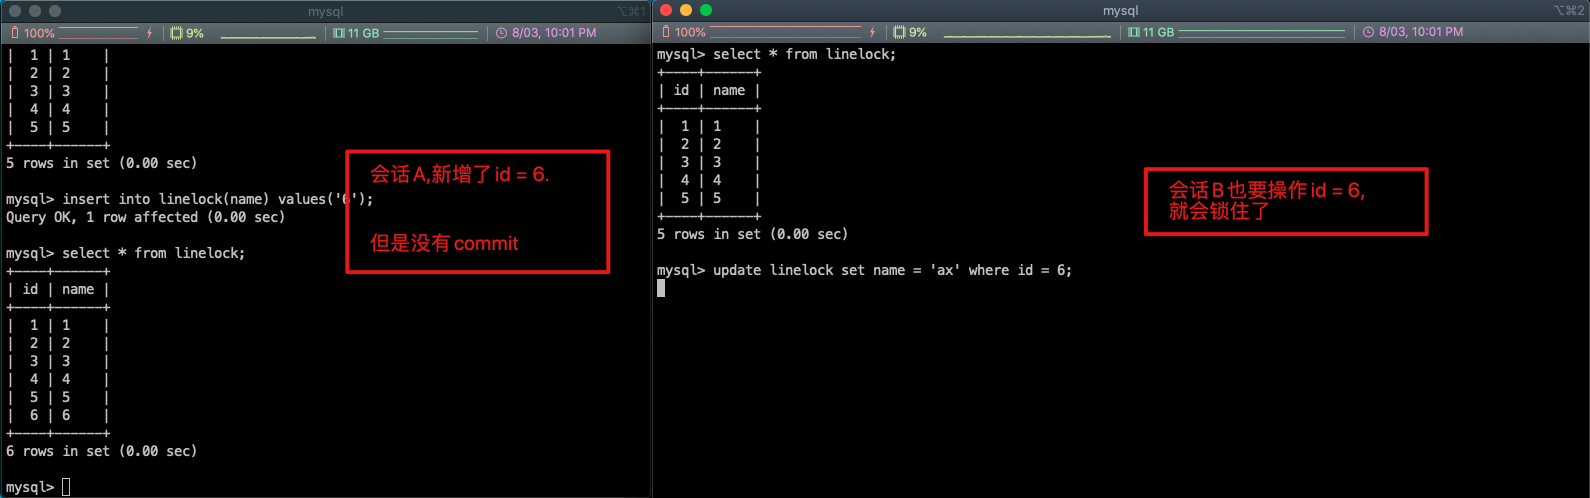Click the ⌥⌘1 shortcut label in left title bar
The height and width of the screenshot is (498, 1590).
[x=631, y=12]
